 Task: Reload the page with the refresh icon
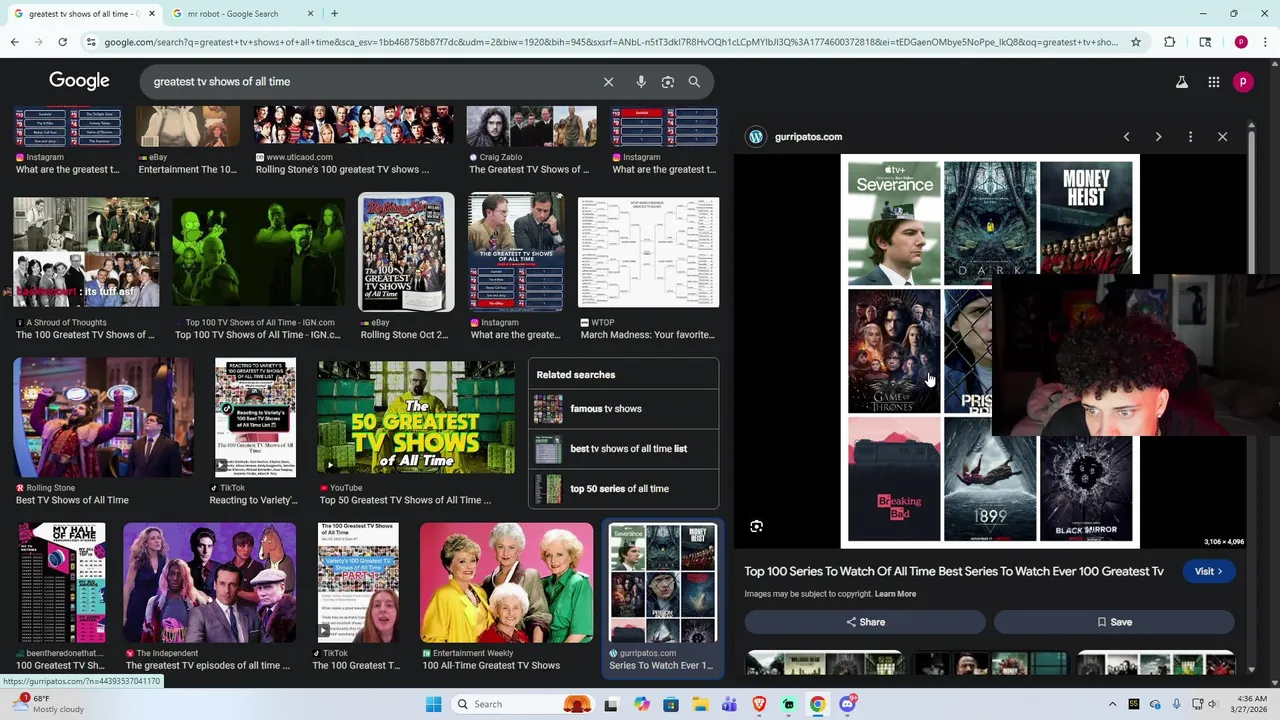coord(62,42)
